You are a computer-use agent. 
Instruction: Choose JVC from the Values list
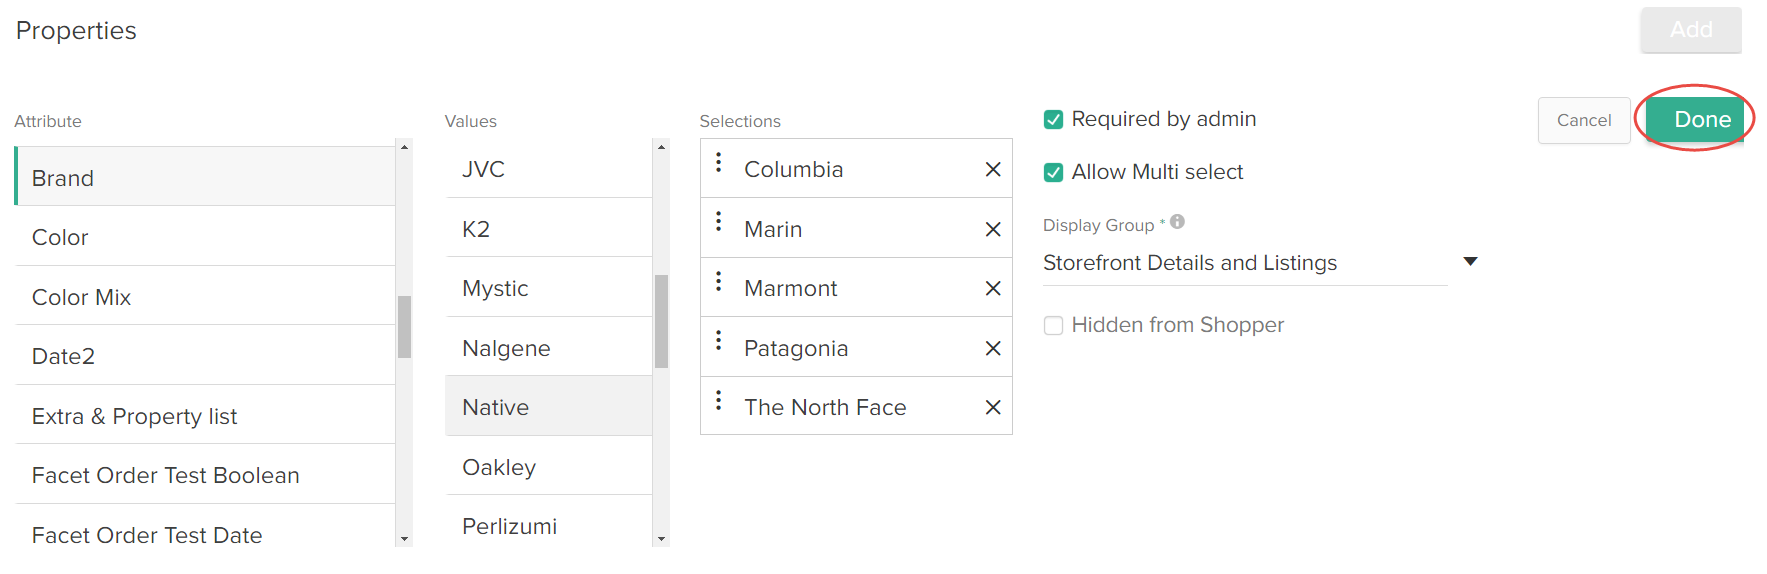tap(549, 169)
